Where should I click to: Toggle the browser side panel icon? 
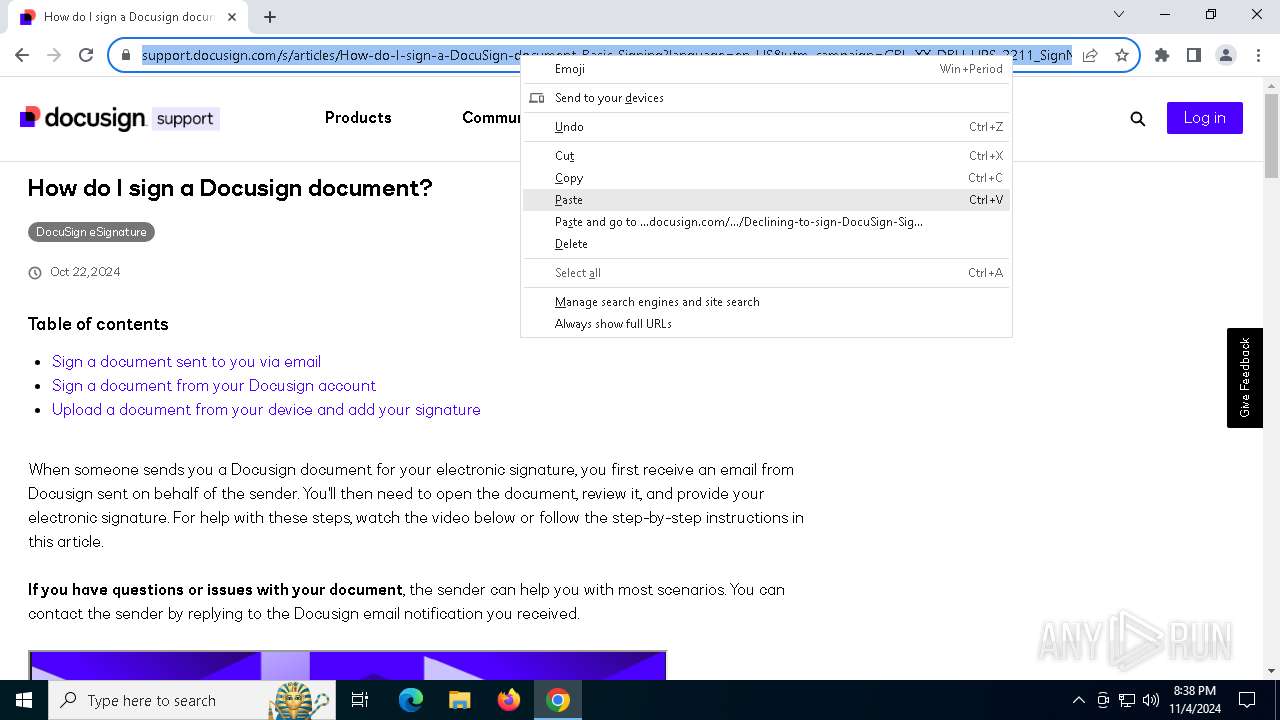tap(1193, 55)
